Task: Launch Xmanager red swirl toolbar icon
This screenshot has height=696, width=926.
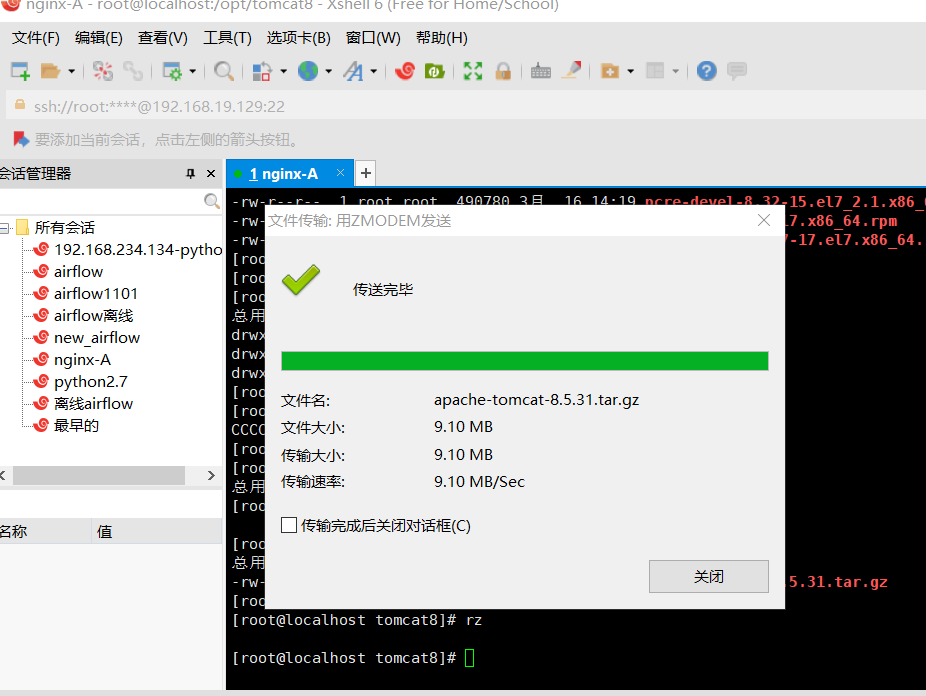Action: [x=405, y=71]
